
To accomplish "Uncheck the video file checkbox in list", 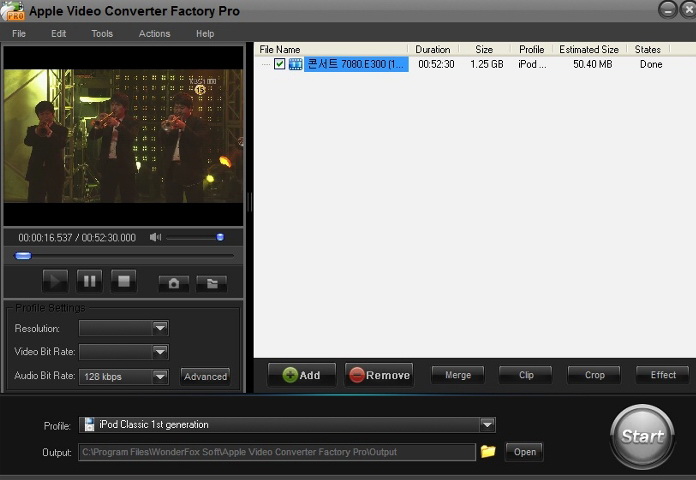I will [x=280, y=65].
